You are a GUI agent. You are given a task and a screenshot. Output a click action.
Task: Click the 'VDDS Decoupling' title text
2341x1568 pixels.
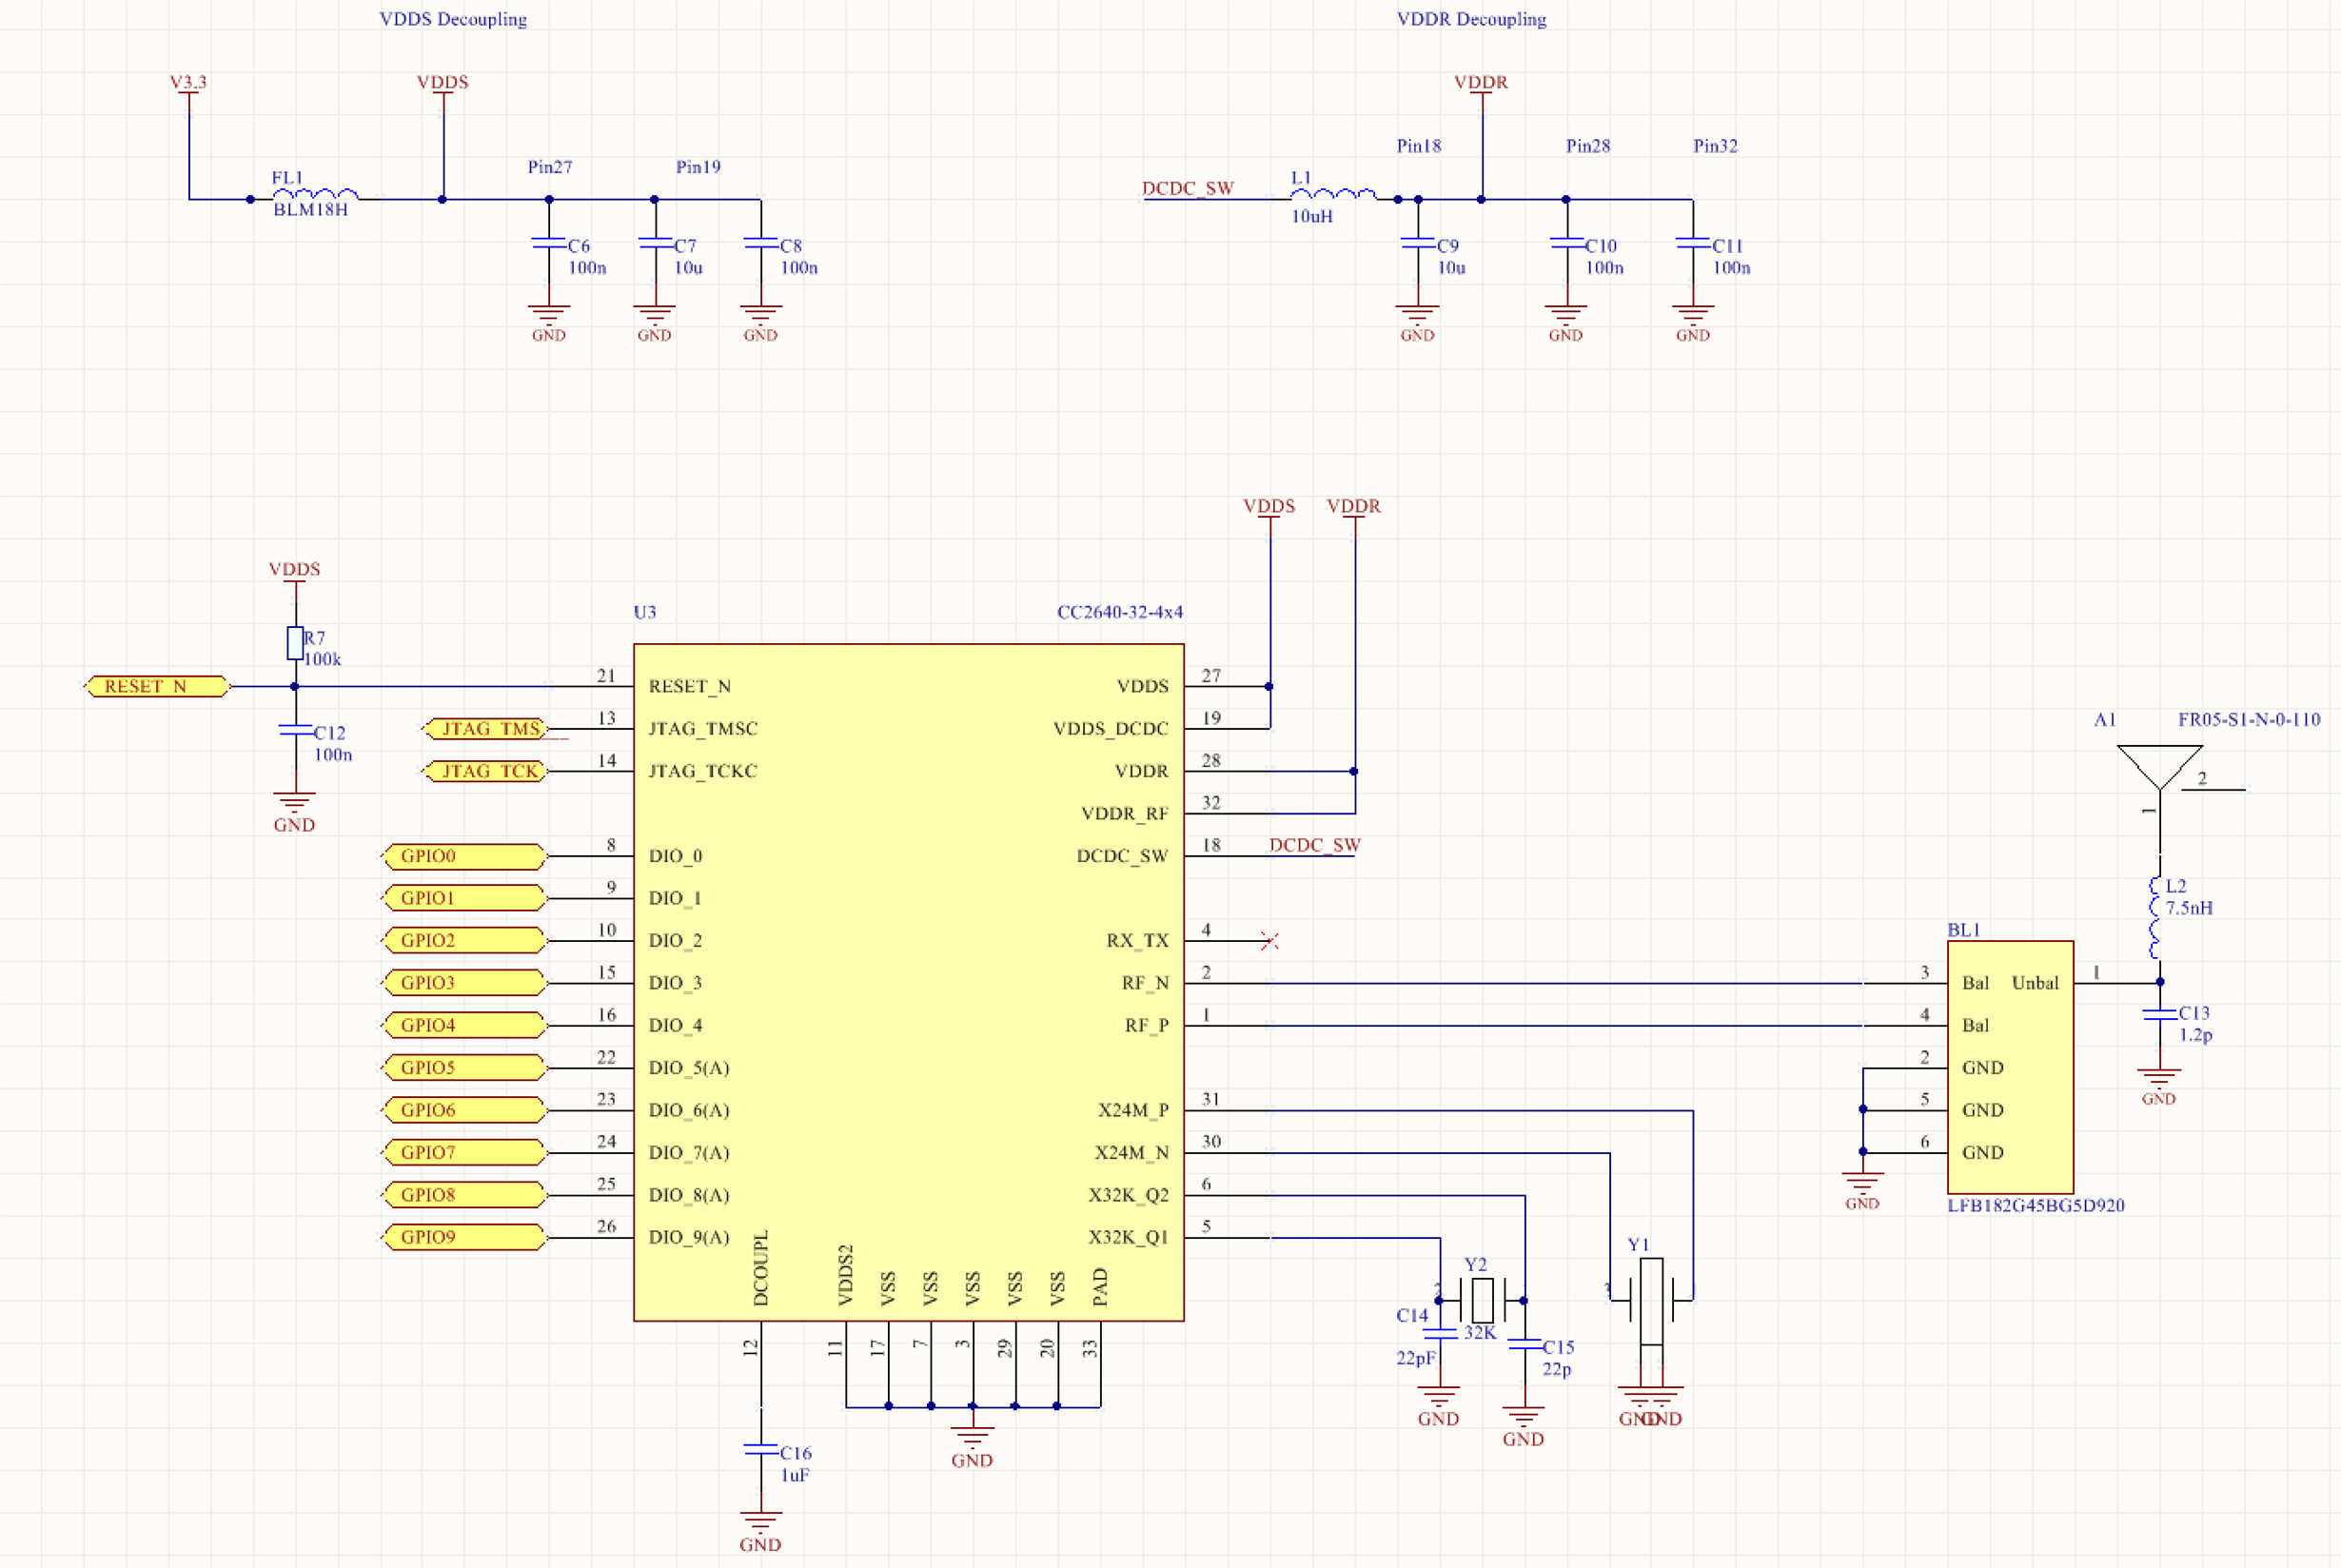[x=453, y=19]
